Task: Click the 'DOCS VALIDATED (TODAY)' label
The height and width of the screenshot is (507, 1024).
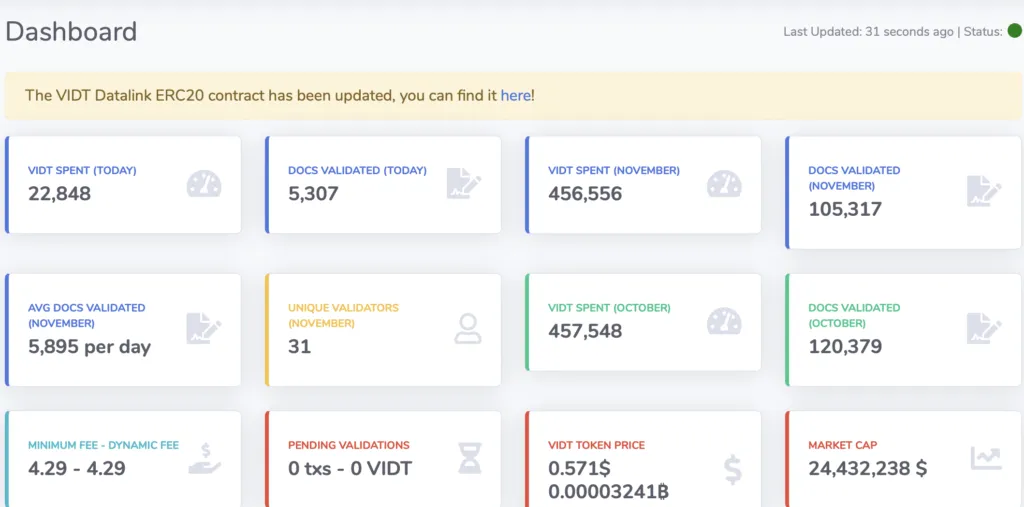Action: pyautogui.click(x=357, y=171)
